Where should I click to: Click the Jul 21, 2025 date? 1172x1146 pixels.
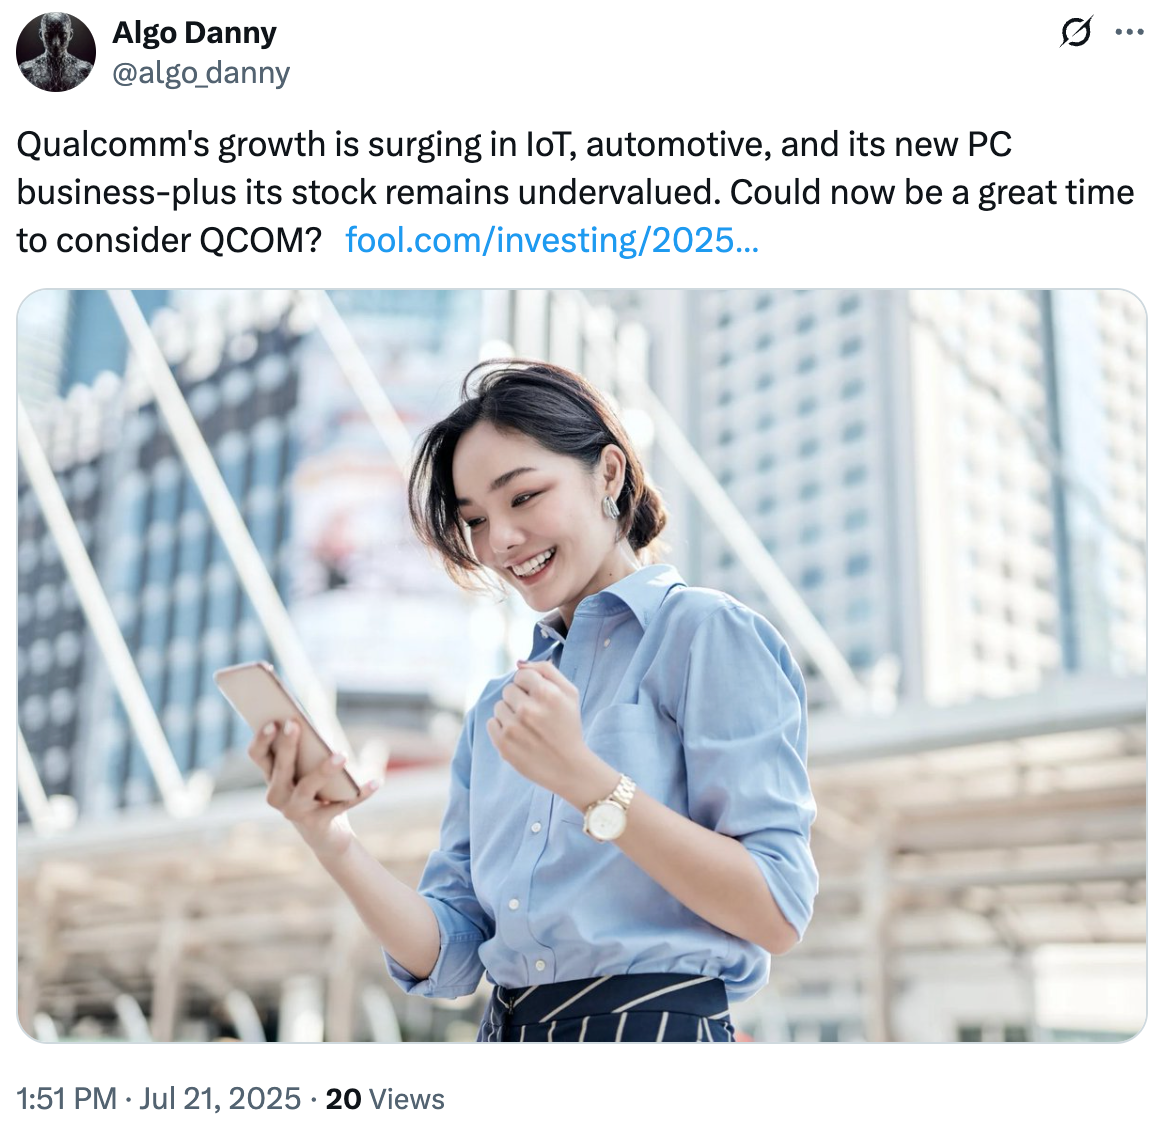[220, 1099]
